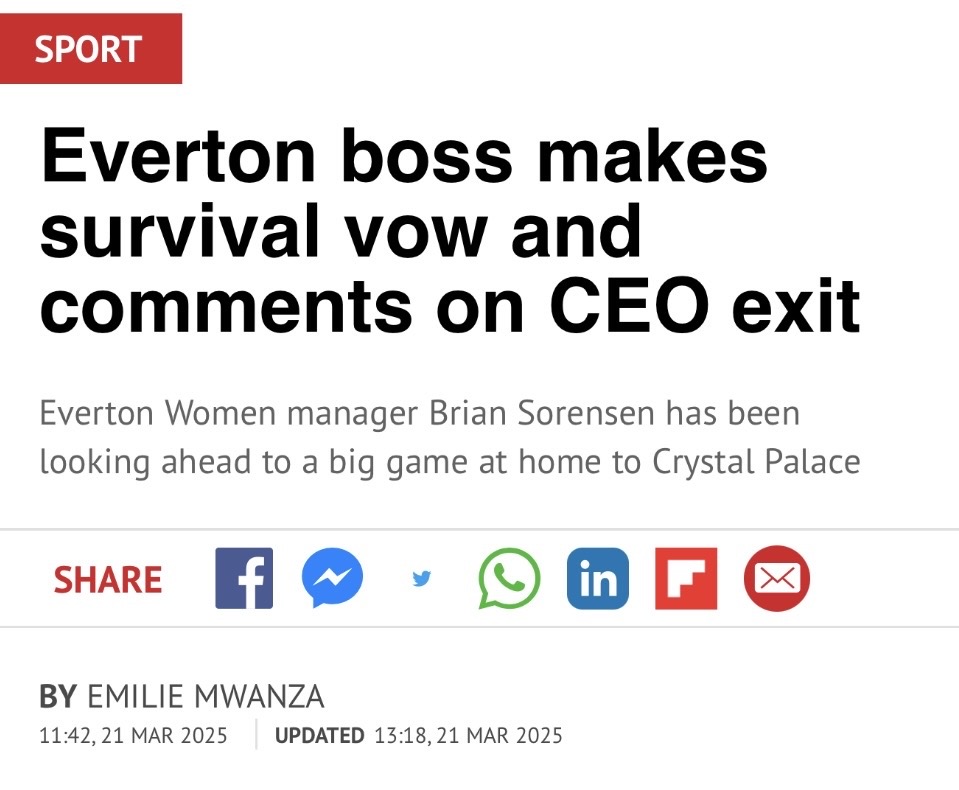959x790 pixels.
Task: Click "Everton Women" in the subheading
Action: [x=146, y=413]
